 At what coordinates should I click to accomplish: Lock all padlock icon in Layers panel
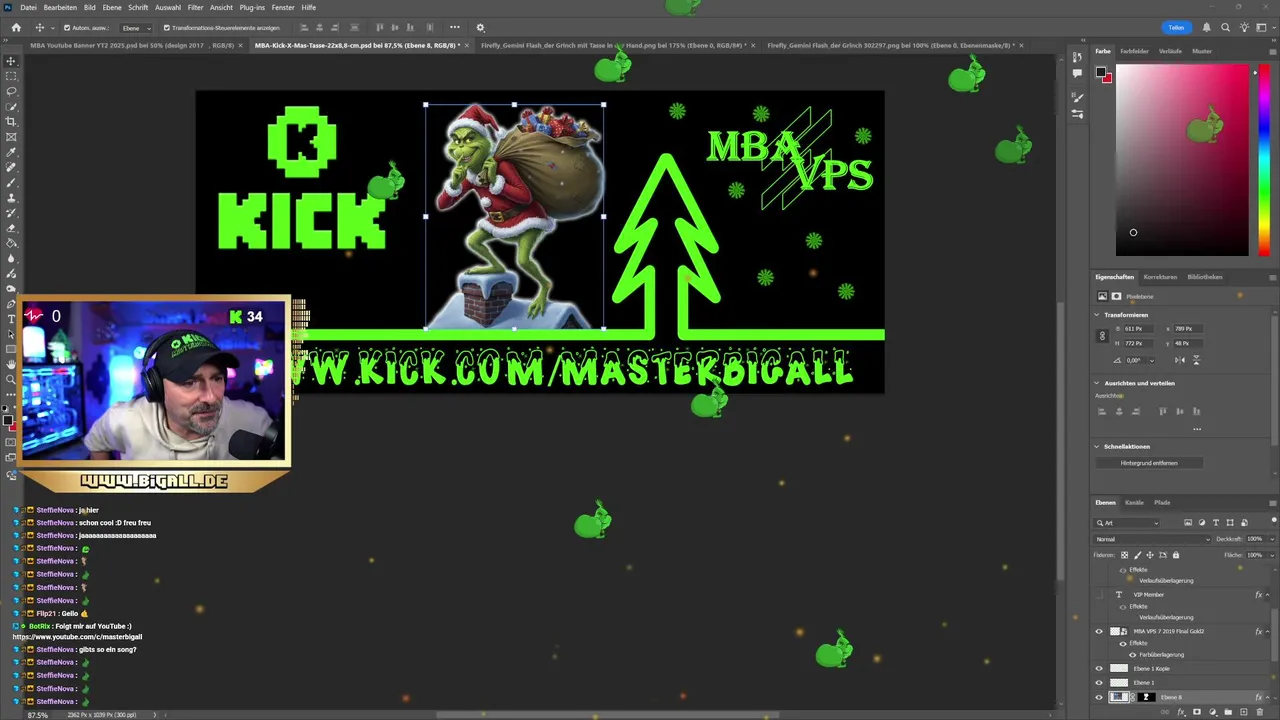point(1176,555)
